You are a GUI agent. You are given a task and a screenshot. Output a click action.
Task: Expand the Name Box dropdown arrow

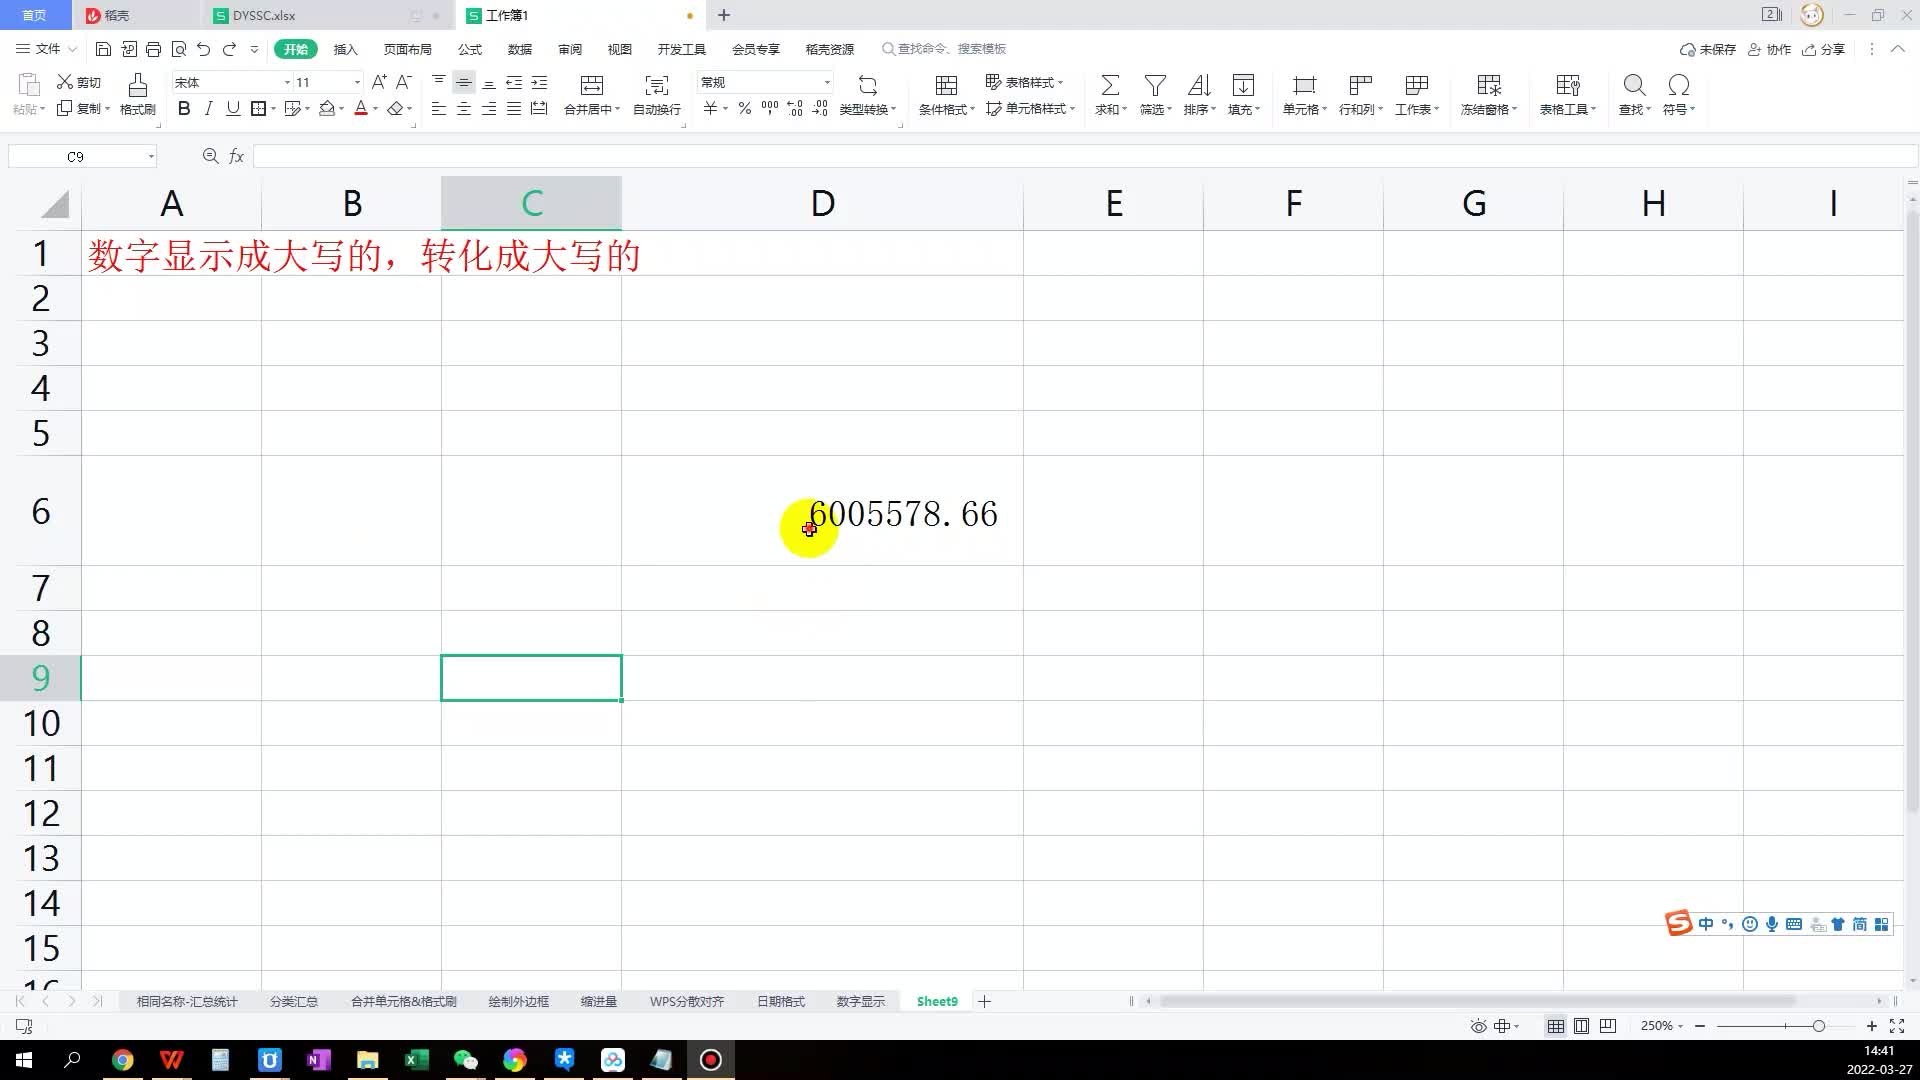(151, 156)
